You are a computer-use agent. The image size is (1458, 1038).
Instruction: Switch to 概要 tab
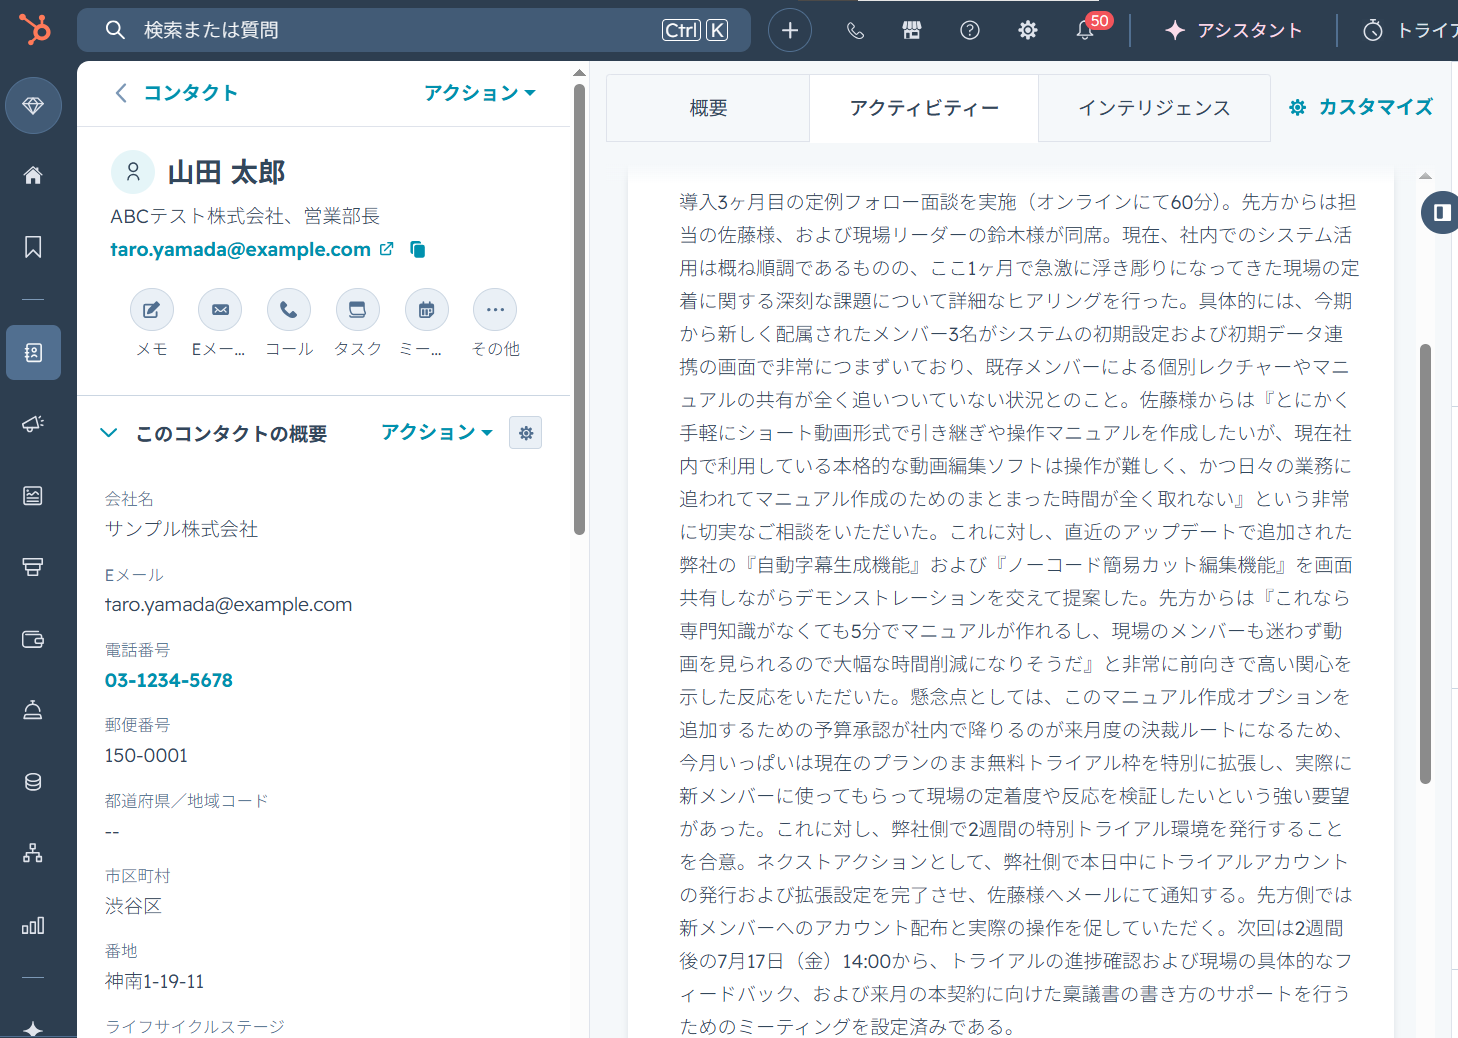coord(708,108)
